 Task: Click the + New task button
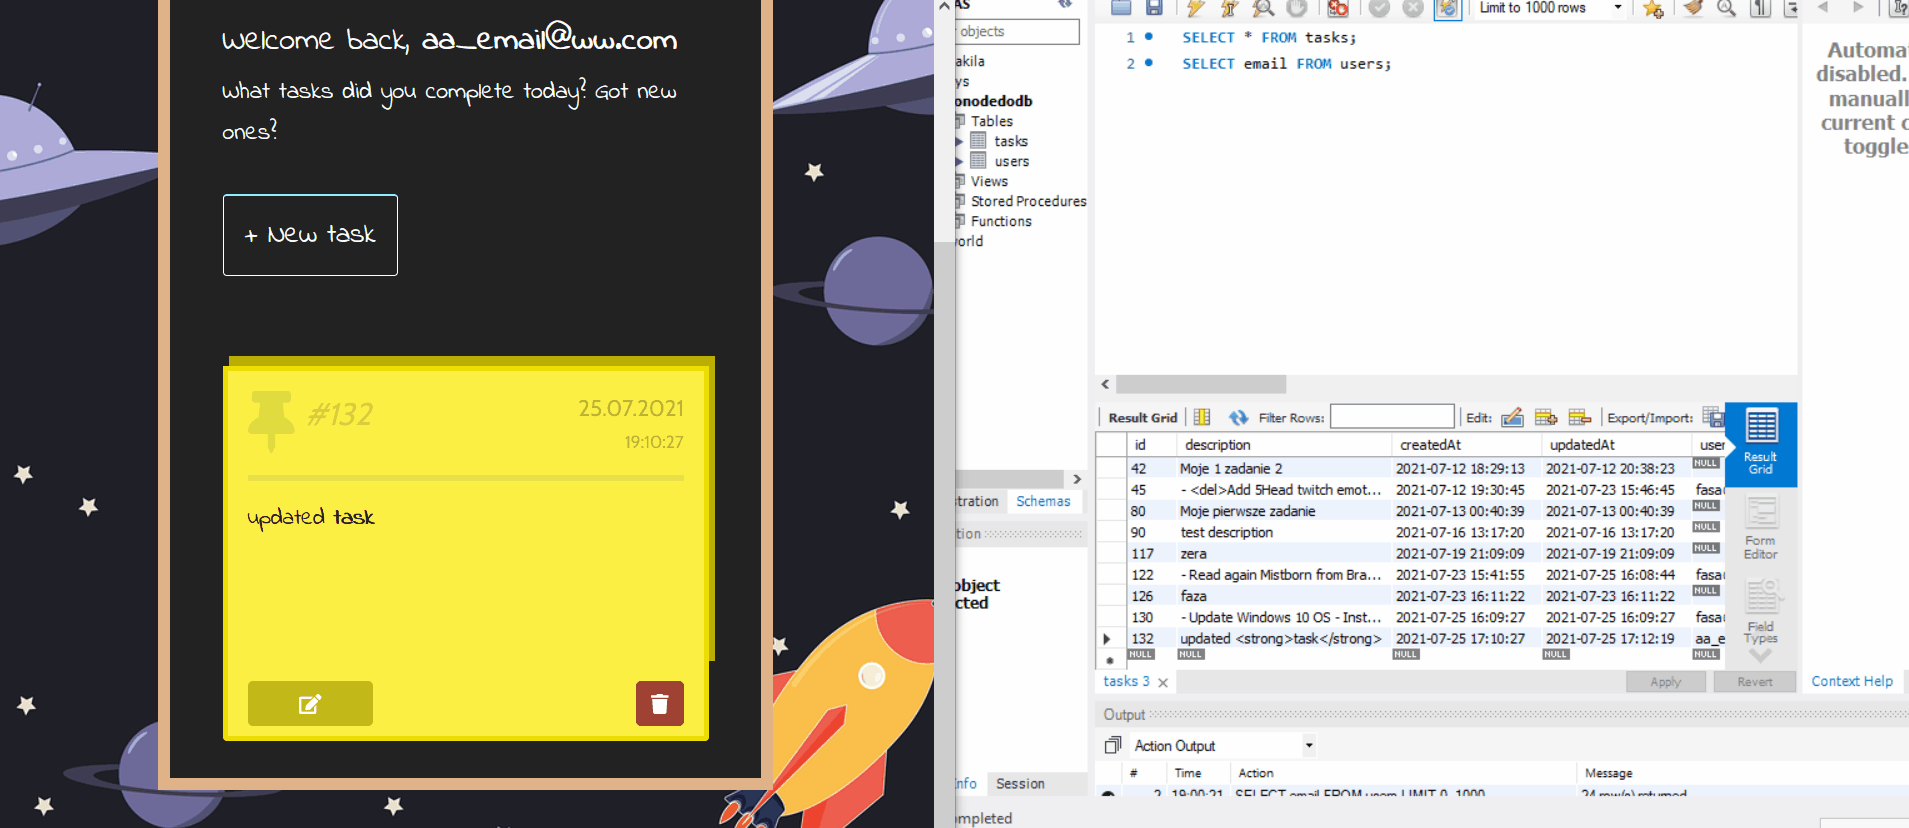tap(310, 235)
